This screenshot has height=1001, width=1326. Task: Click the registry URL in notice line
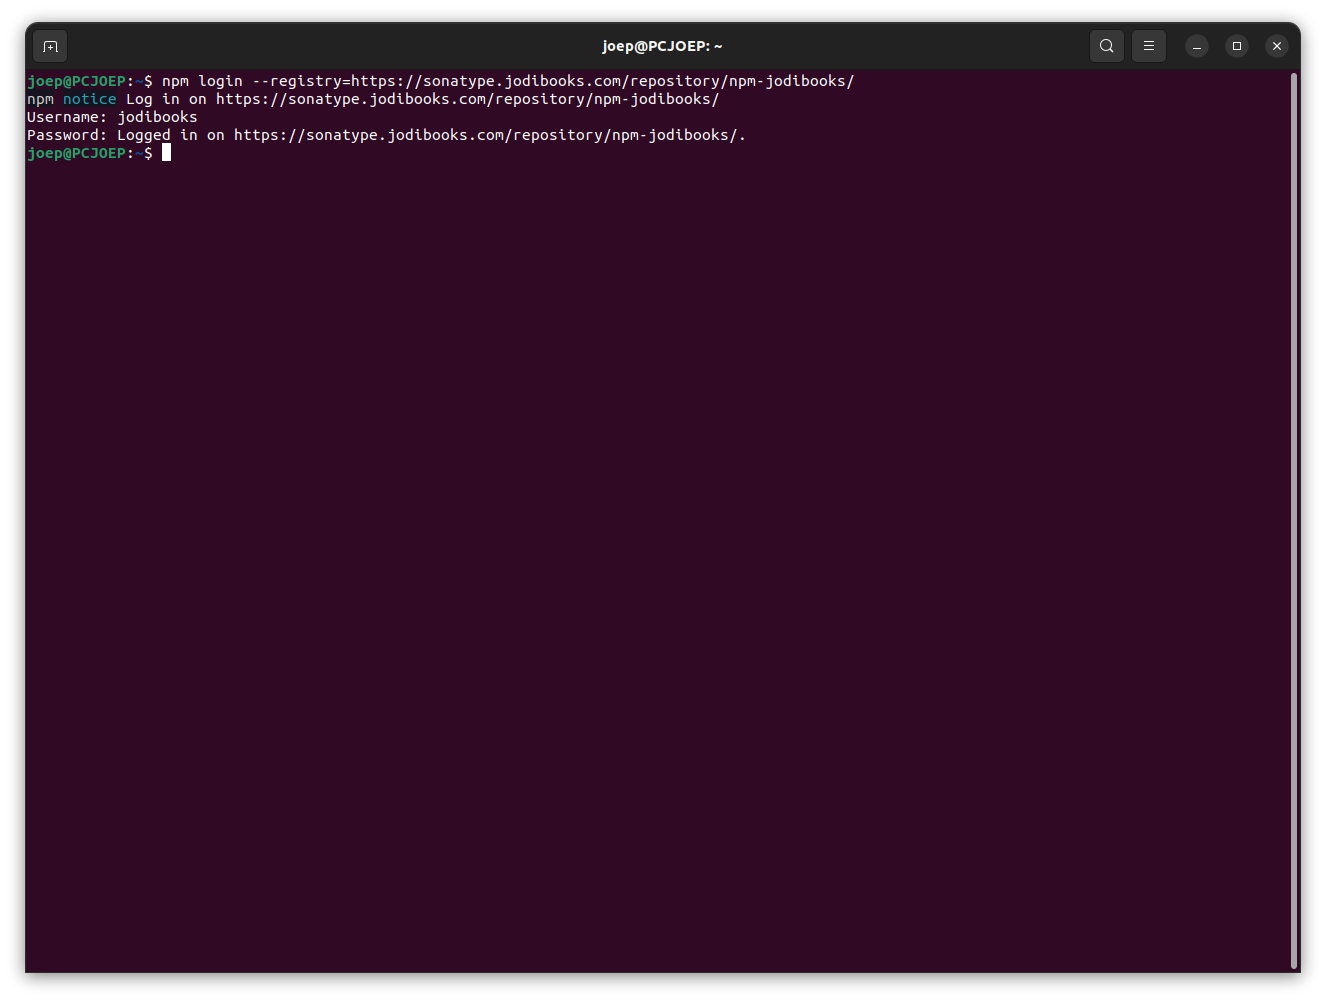[467, 99]
